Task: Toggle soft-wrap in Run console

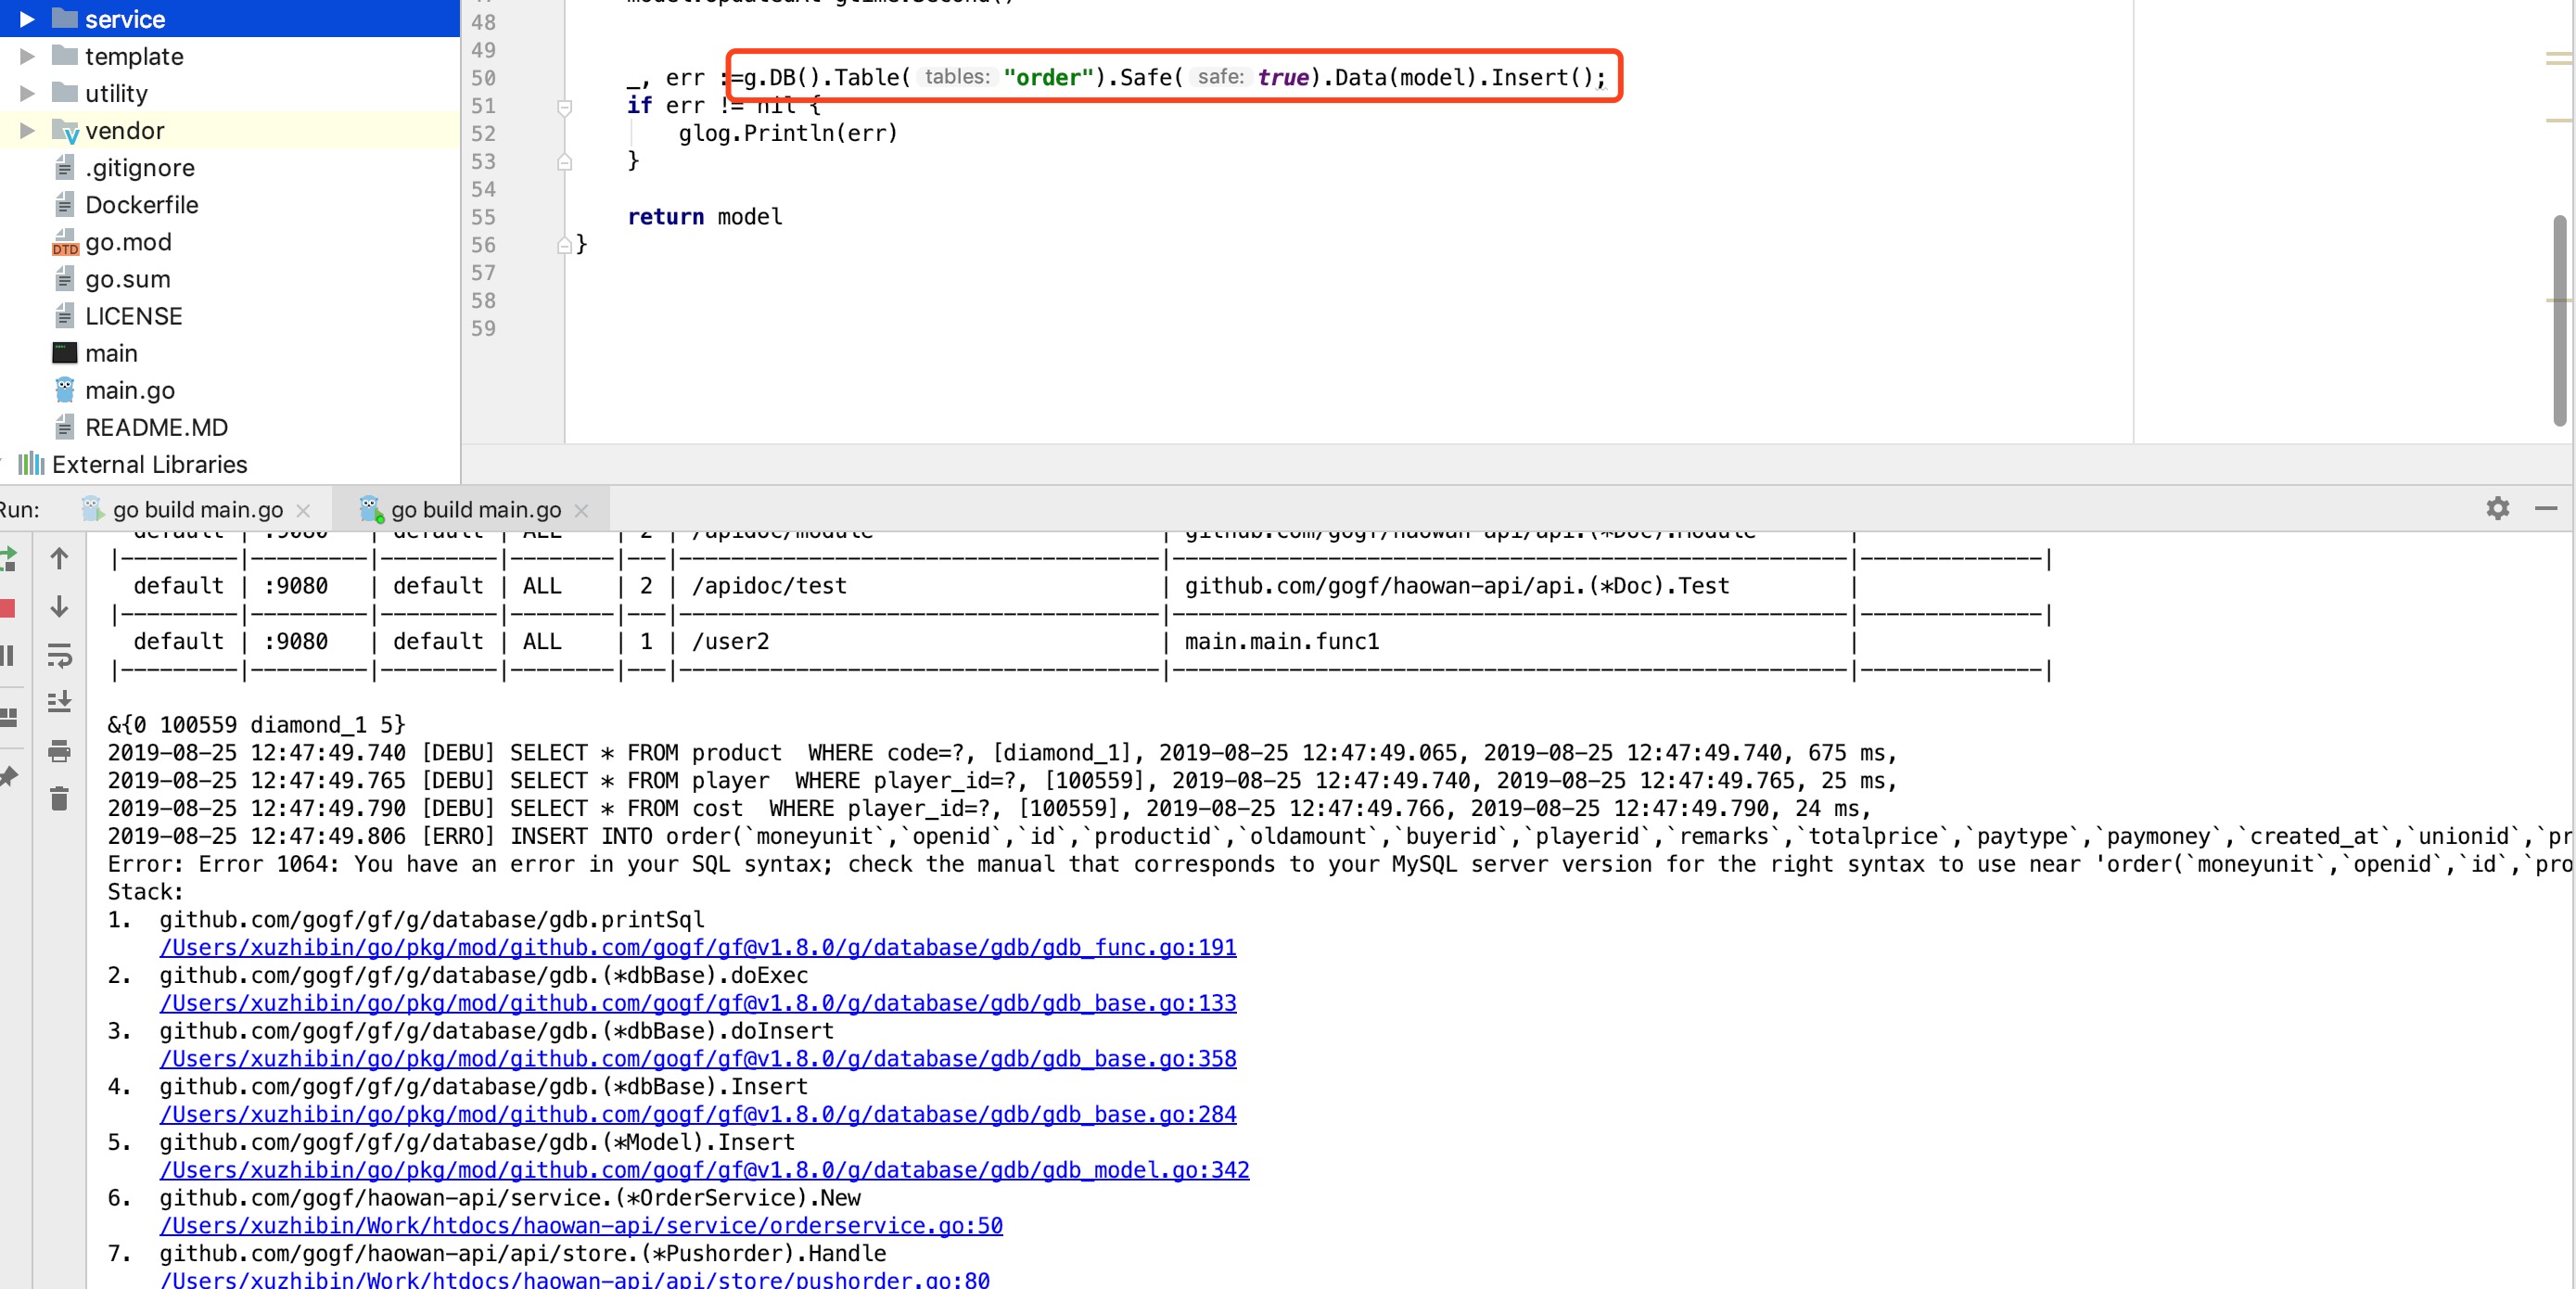Action: pos(59,655)
